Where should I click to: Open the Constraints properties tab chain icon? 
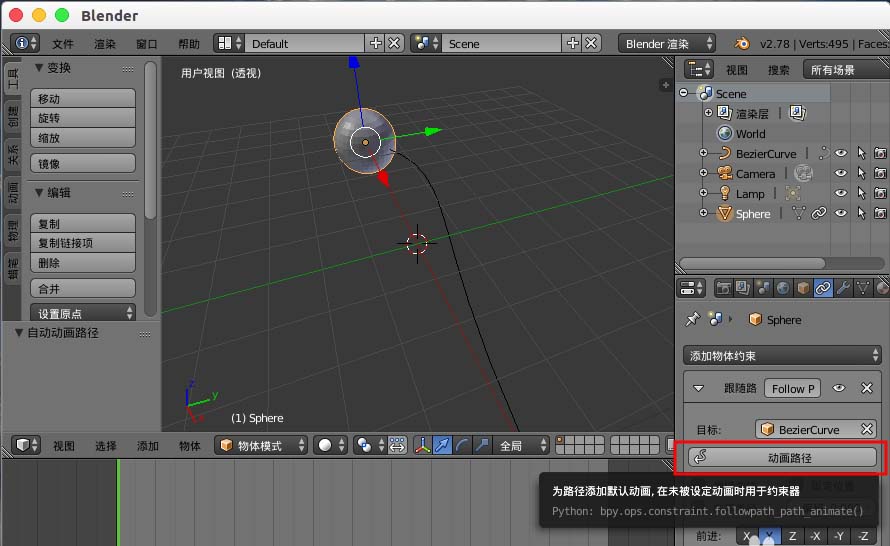click(822, 288)
